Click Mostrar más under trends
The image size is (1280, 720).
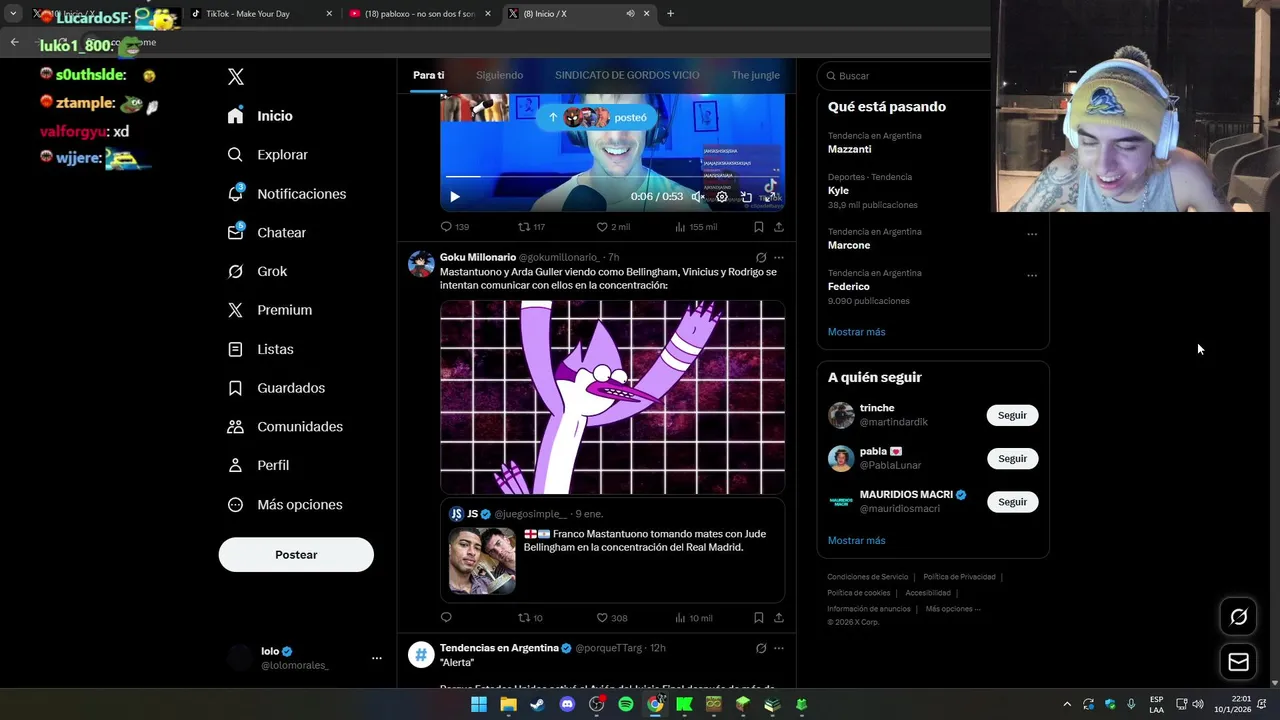(856, 332)
